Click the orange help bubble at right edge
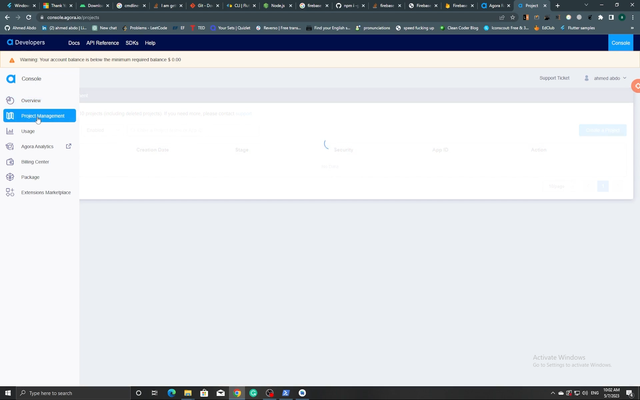 coord(636,86)
